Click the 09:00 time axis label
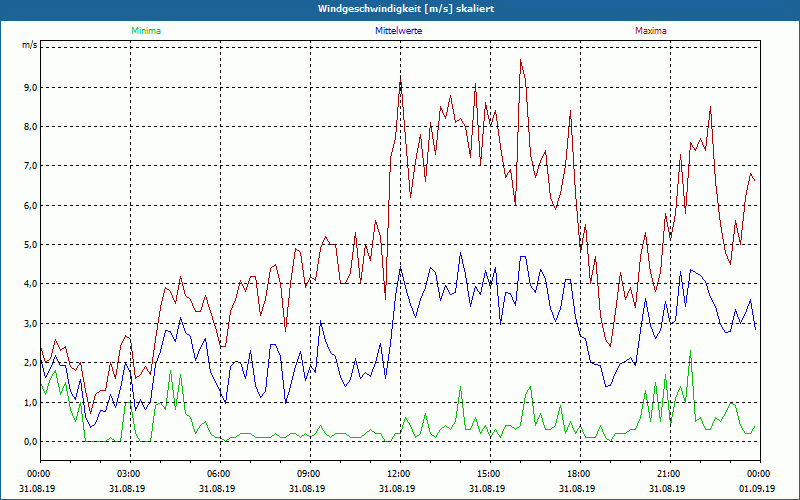800x500 pixels. pos(310,474)
